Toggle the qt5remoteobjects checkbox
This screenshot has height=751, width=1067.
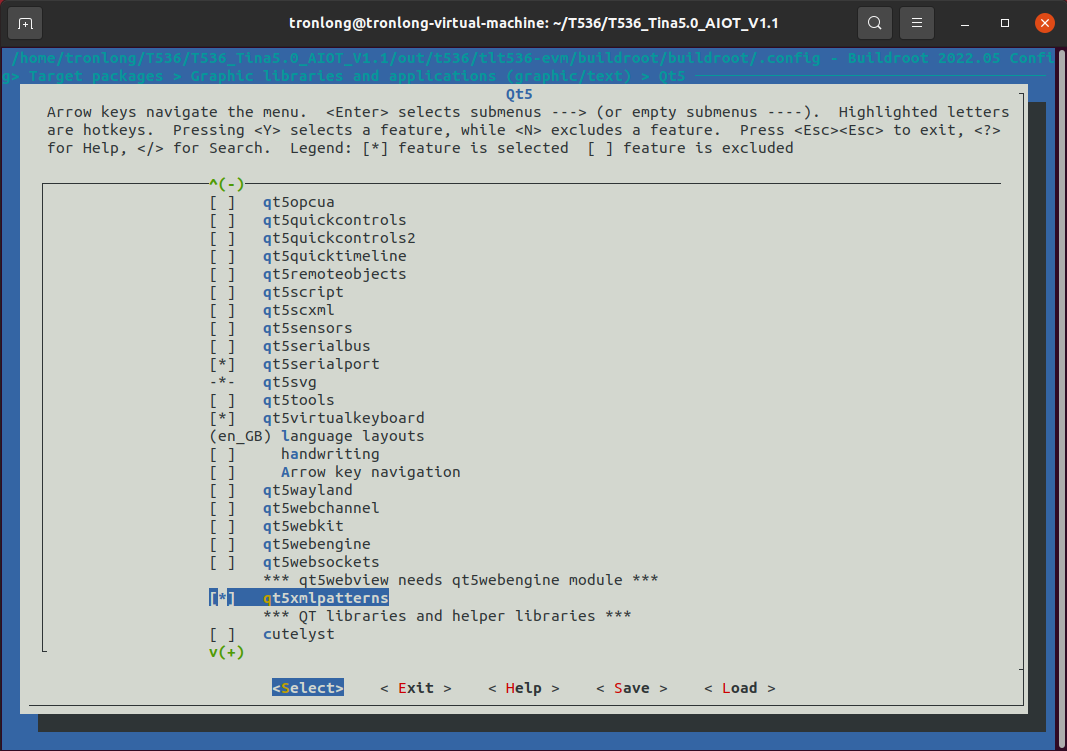[x=223, y=275]
